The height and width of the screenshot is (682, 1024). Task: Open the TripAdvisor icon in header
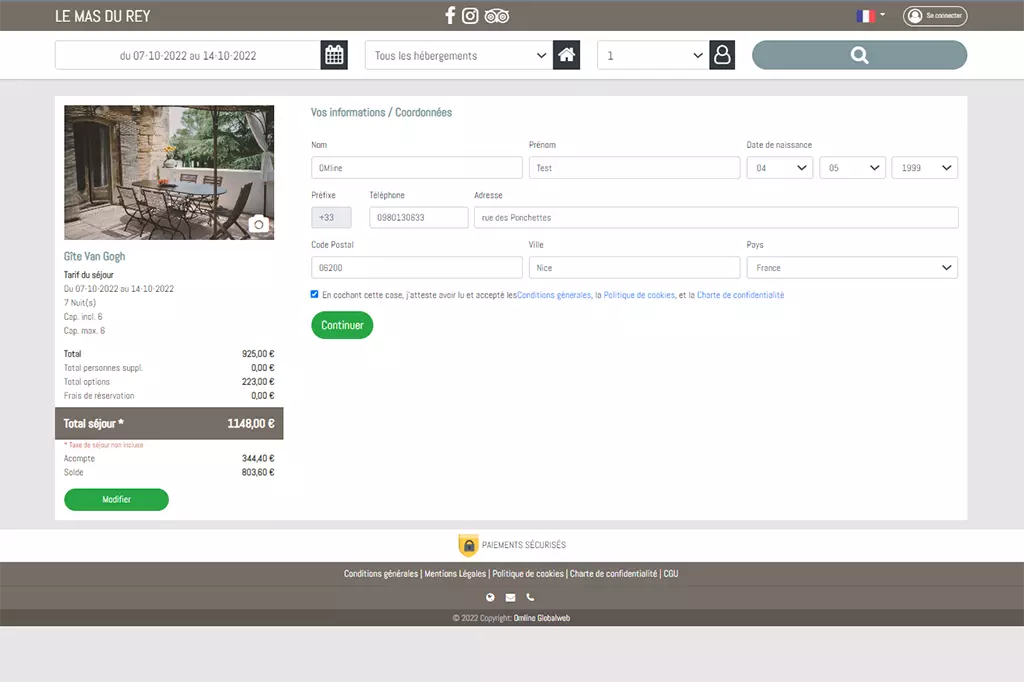pos(496,16)
